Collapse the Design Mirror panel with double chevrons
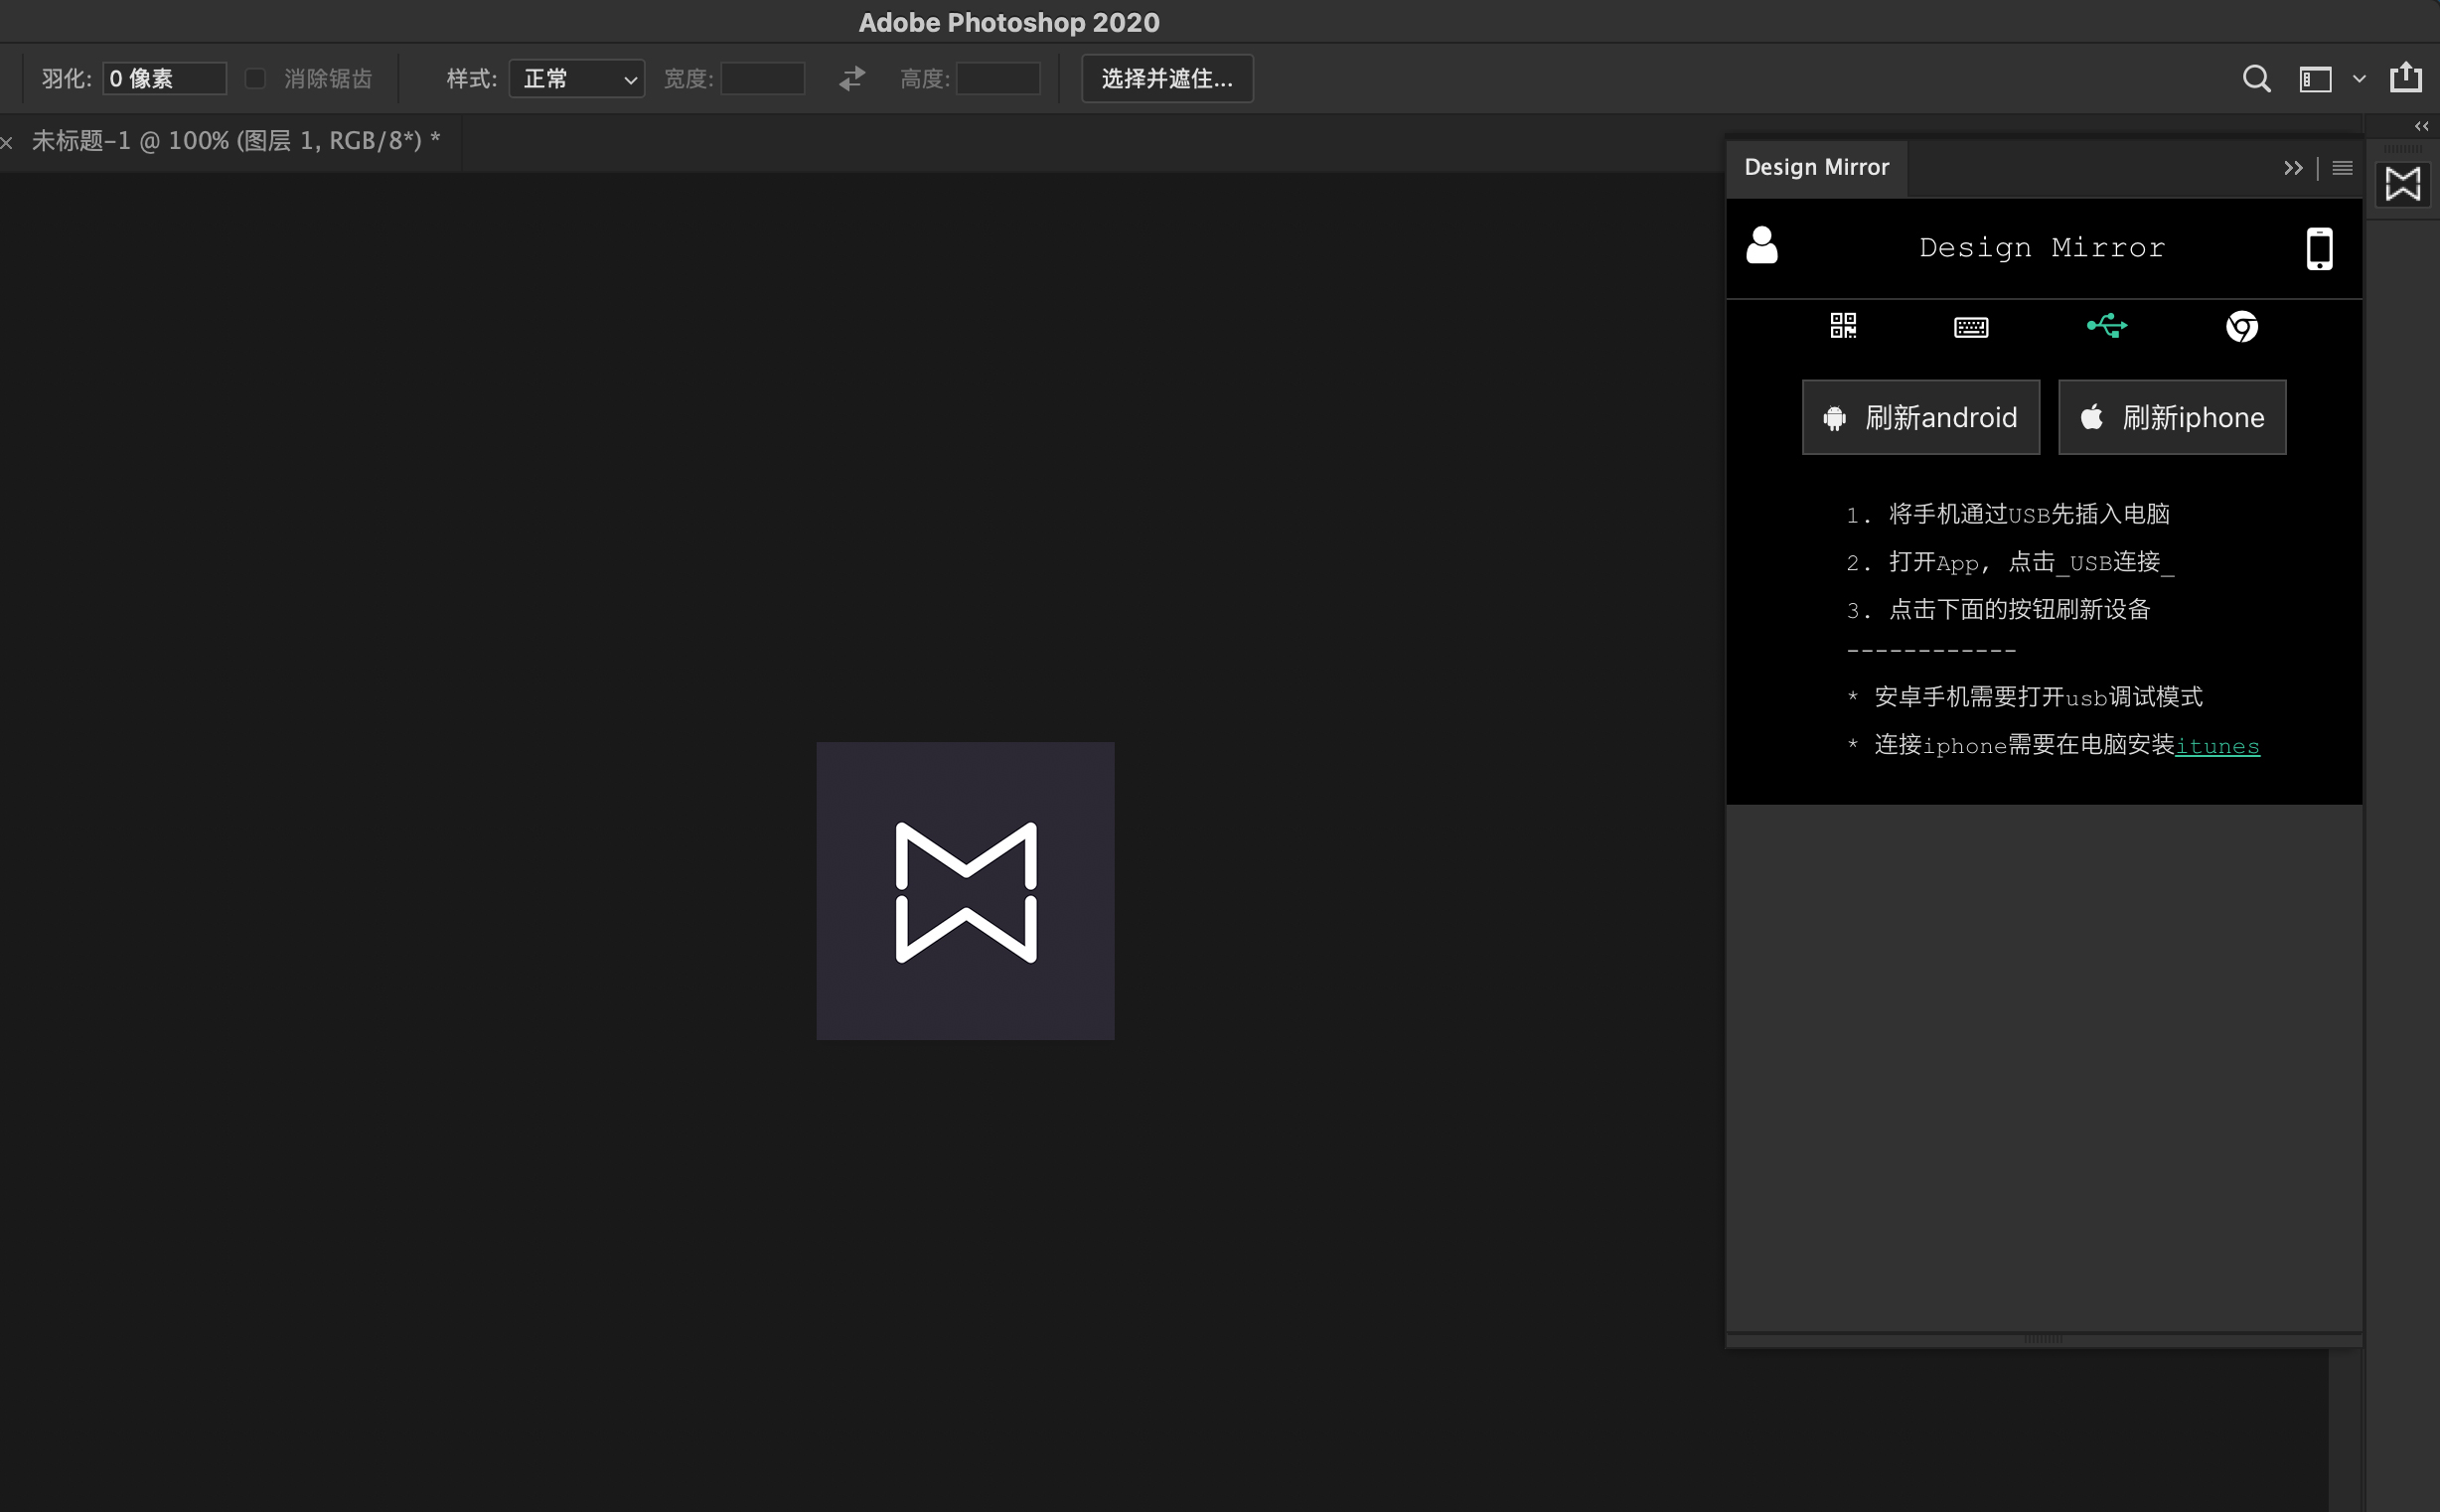The height and width of the screenshot is (1512, 2440). point(2292,168)
